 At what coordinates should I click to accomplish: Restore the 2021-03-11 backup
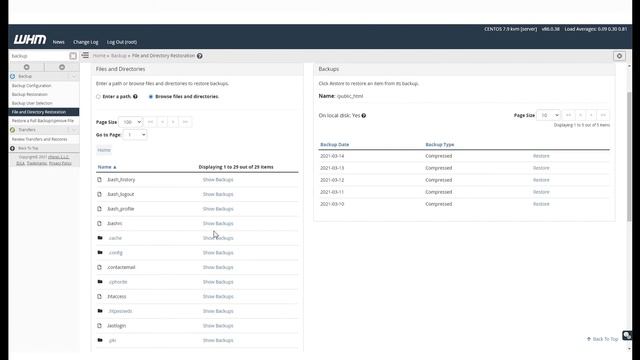click(541, 192)
